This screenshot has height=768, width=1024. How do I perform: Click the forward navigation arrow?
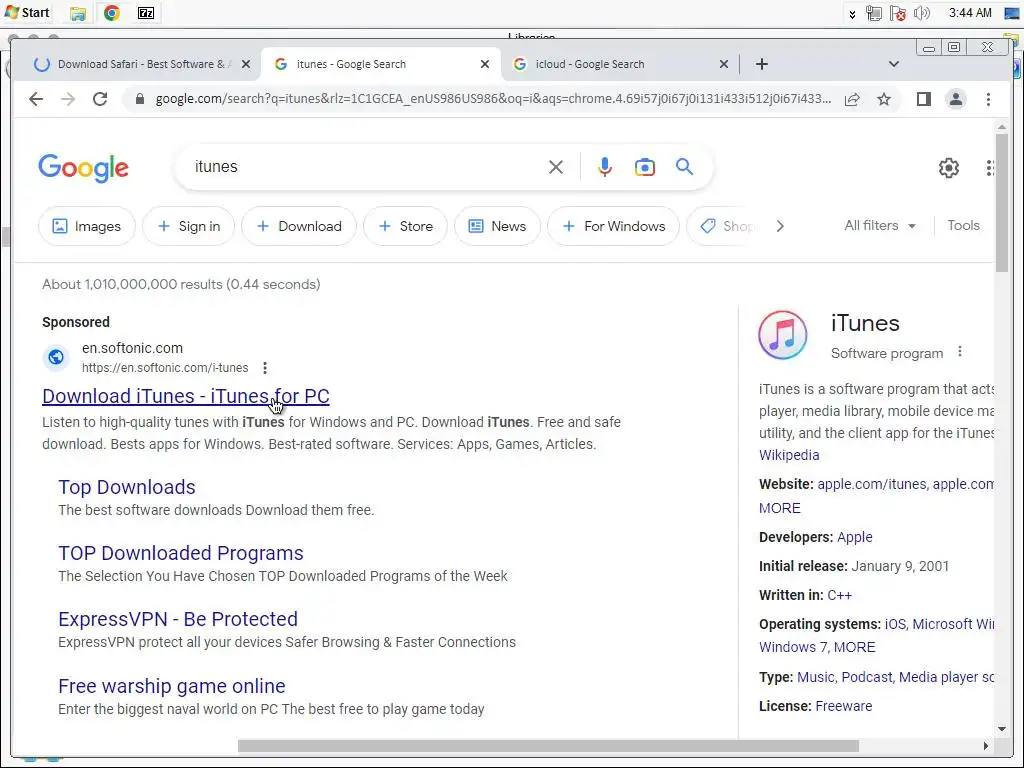tap(68, 99)
